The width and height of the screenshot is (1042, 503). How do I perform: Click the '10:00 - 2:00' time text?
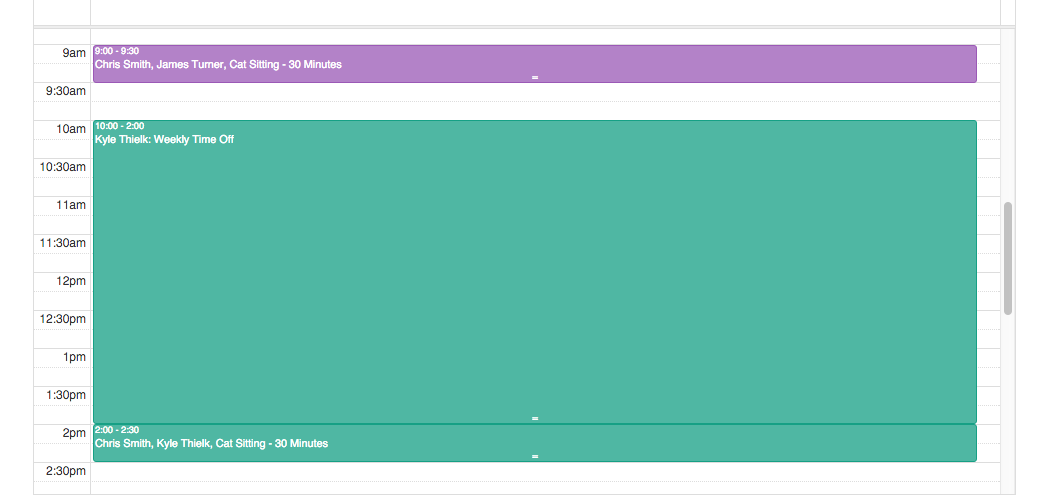[120, 126]
